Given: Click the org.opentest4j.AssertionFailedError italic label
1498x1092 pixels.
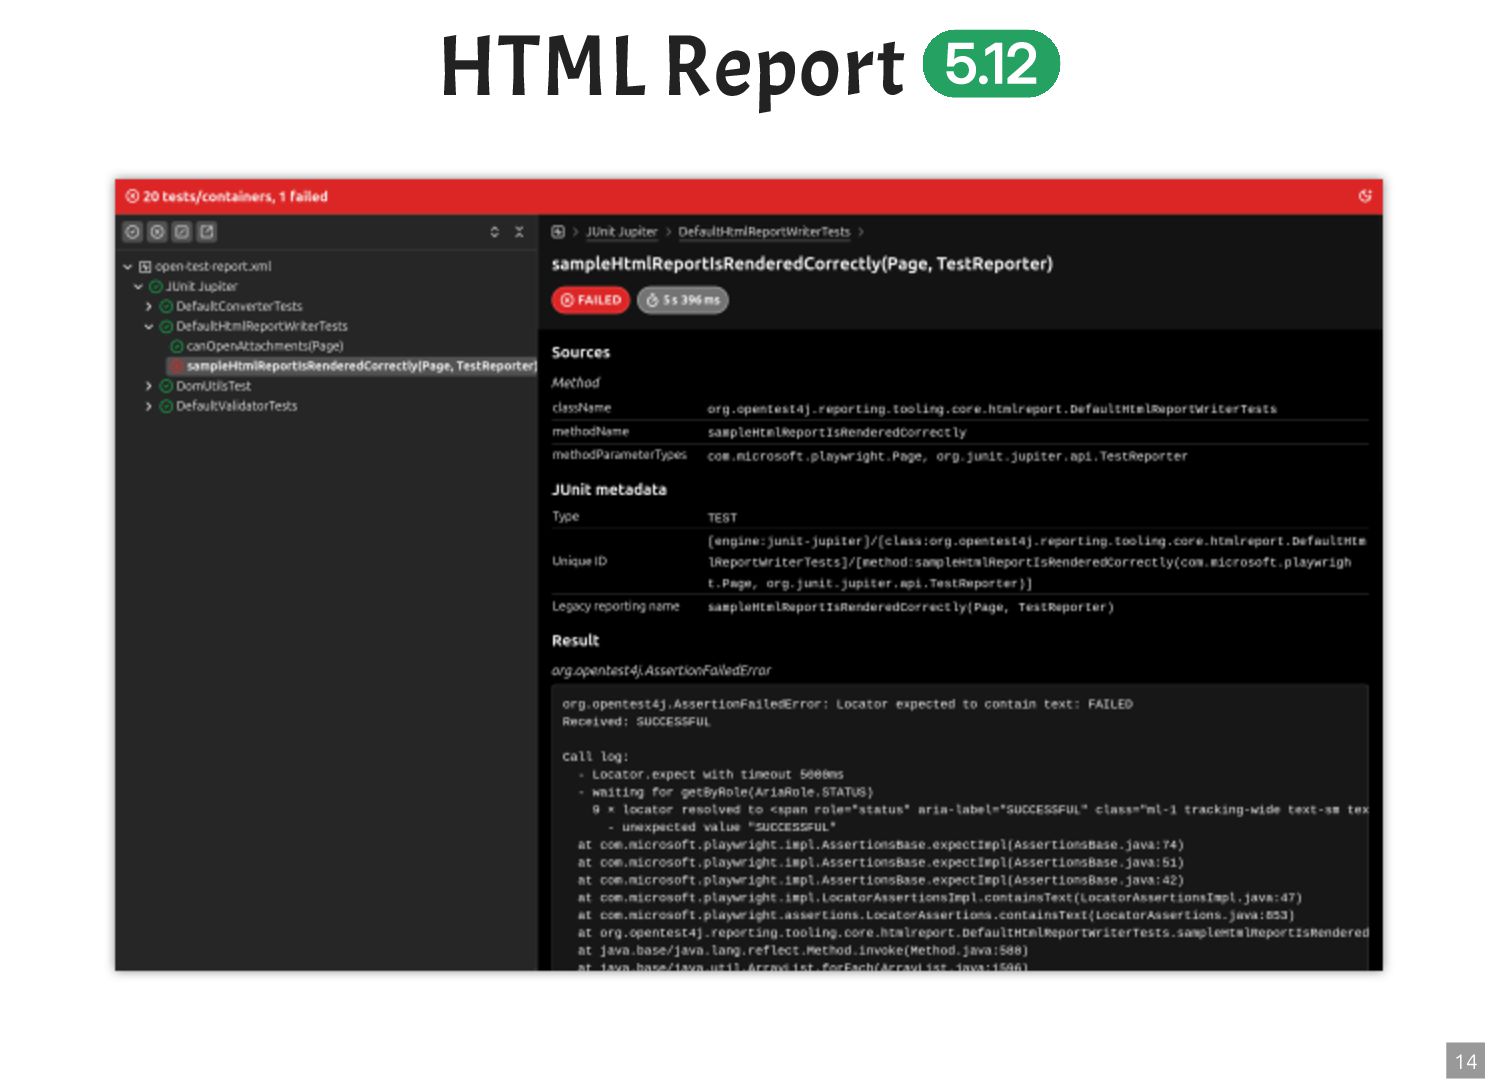Looking at the screenshot, I should coord(661,671).
